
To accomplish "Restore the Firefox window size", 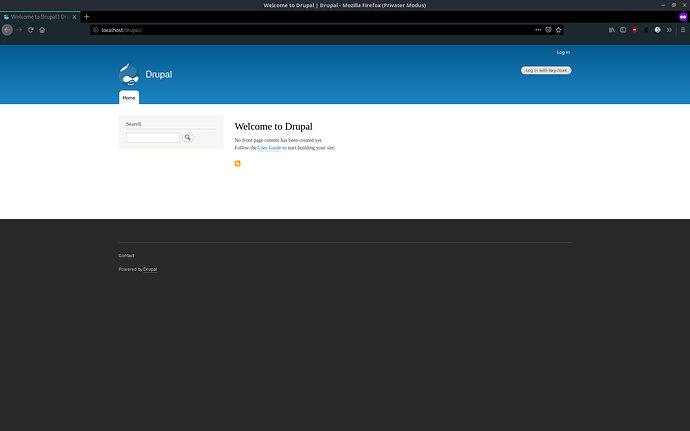I will point(674,5).
